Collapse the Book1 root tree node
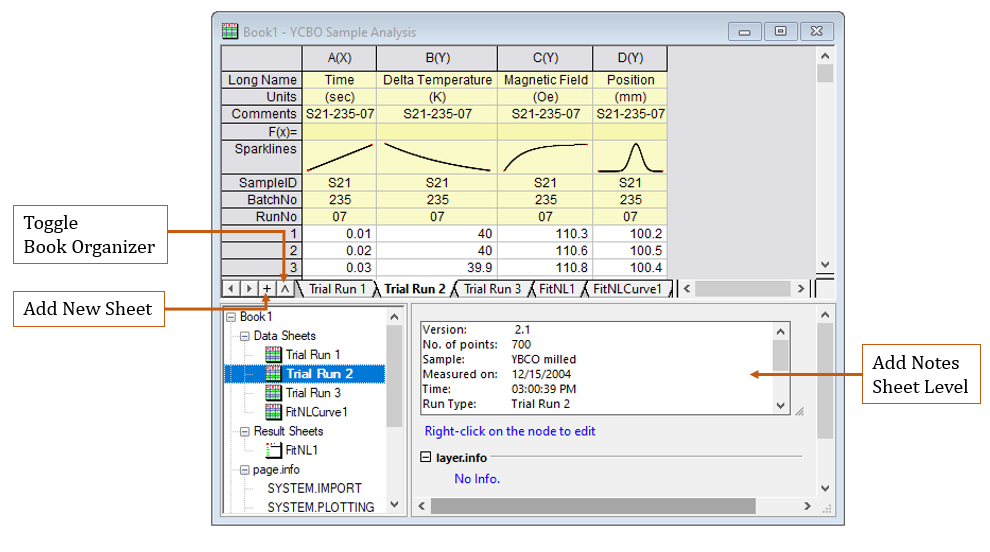This screenshot has height=552, width=990. (x=231, y=317)
